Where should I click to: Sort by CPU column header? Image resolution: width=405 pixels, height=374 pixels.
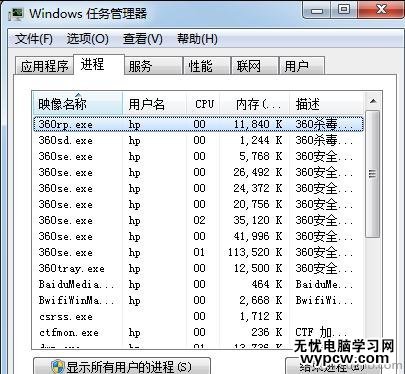(x=203, y=104)
